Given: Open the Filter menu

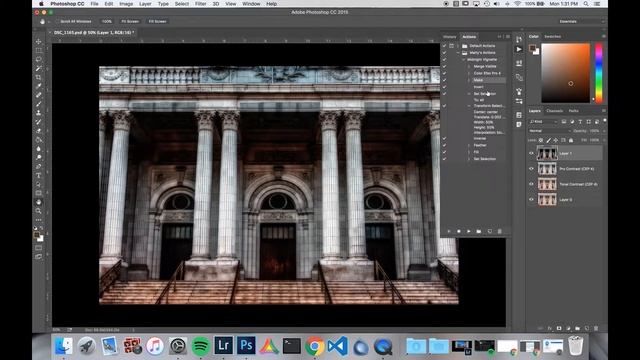Looking at the screenshot, I should click(x=200, y=4).
